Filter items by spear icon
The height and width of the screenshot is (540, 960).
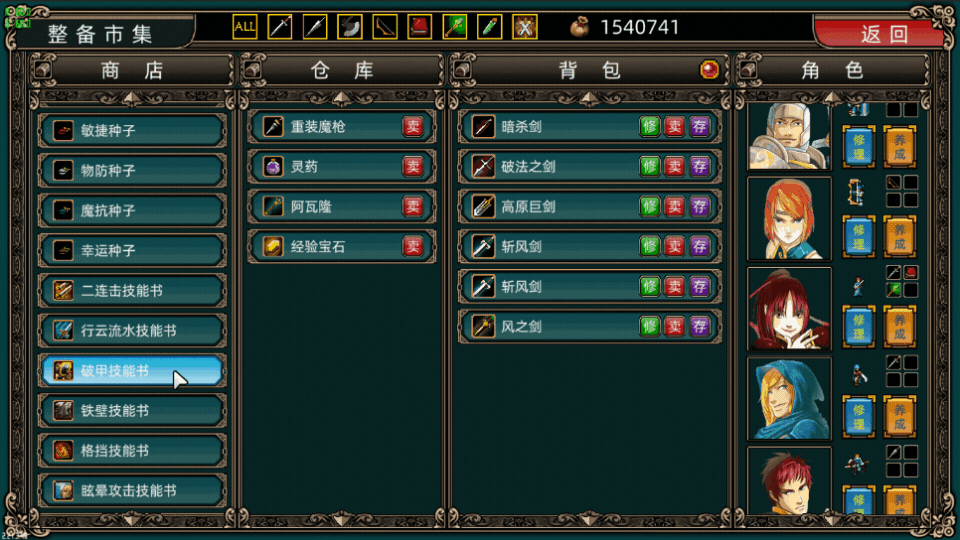(x=315, y=27)
